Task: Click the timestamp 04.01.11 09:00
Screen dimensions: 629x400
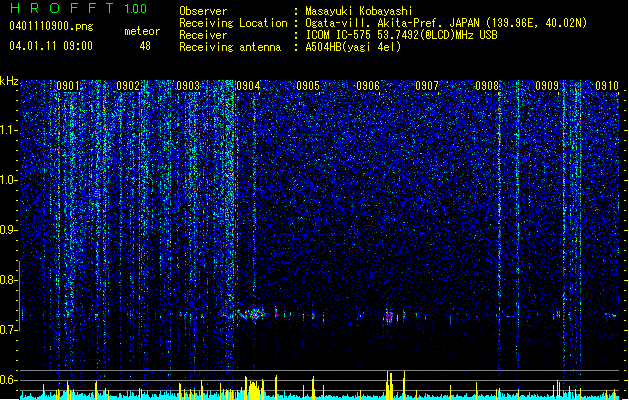Action: pyautogui.click(x=51, y=46)
